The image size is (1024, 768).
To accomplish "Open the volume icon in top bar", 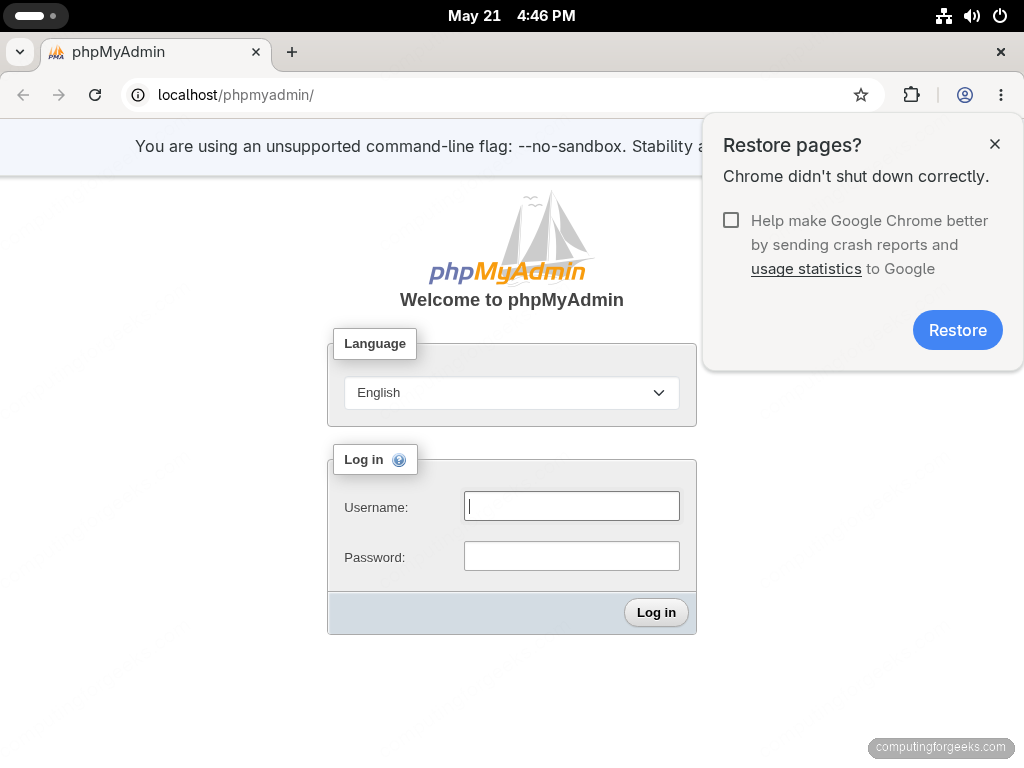I will (x=972, y=16).
